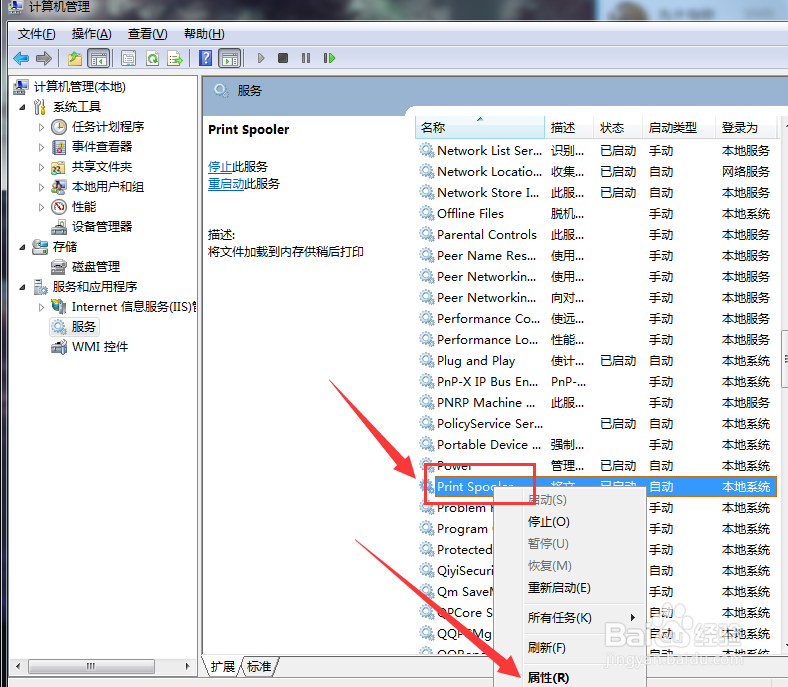Click the Properties toolbar icon
The height and width of the screenshot is (687, 788).
(129, 58)
